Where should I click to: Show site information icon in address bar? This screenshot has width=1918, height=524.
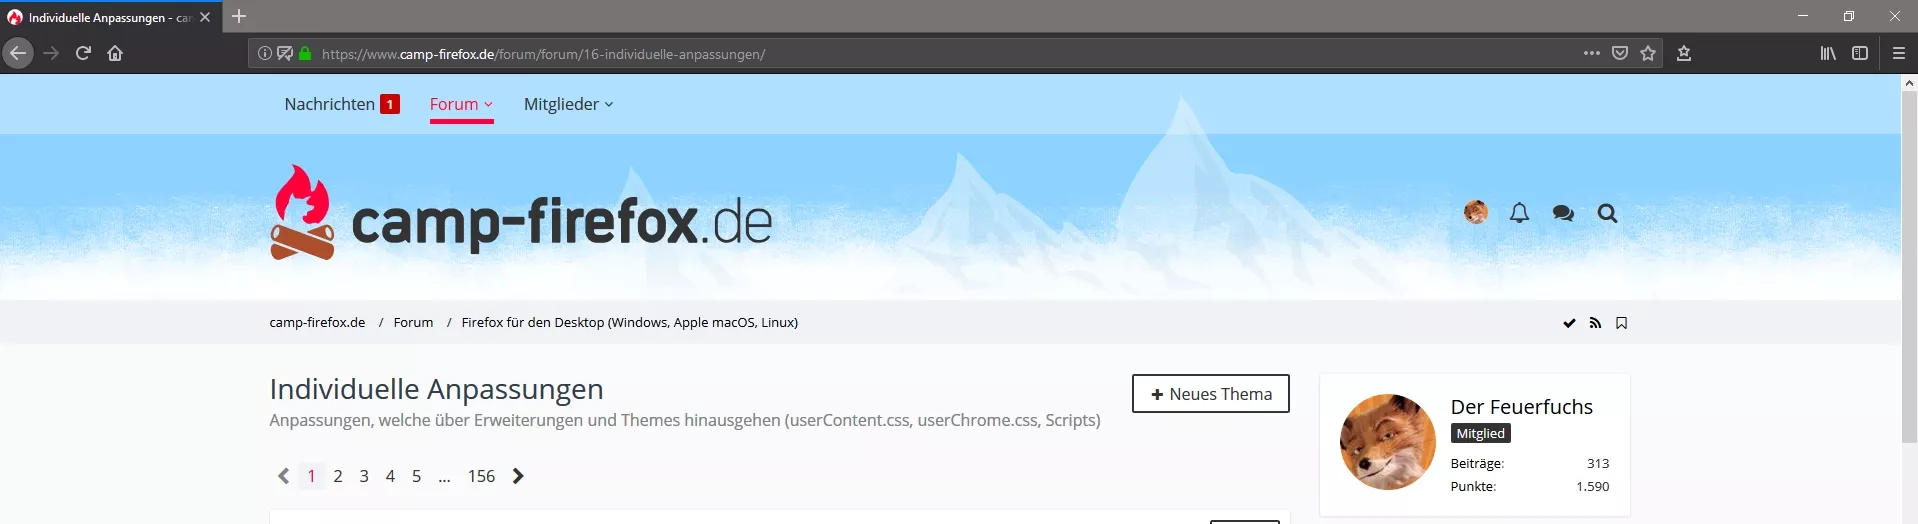click(264, 53)
